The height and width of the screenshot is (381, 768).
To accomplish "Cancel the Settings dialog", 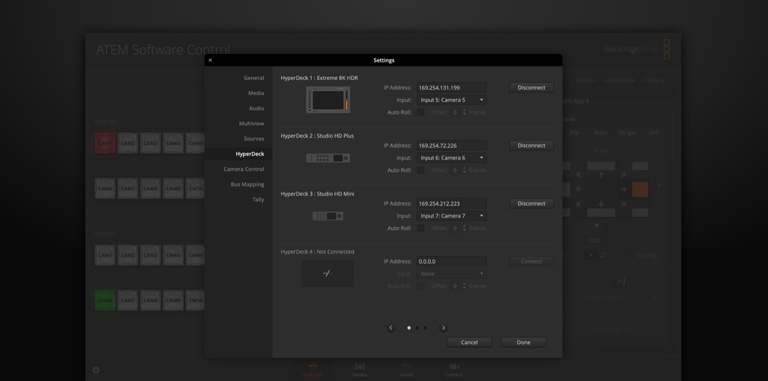I will [469, 342].
